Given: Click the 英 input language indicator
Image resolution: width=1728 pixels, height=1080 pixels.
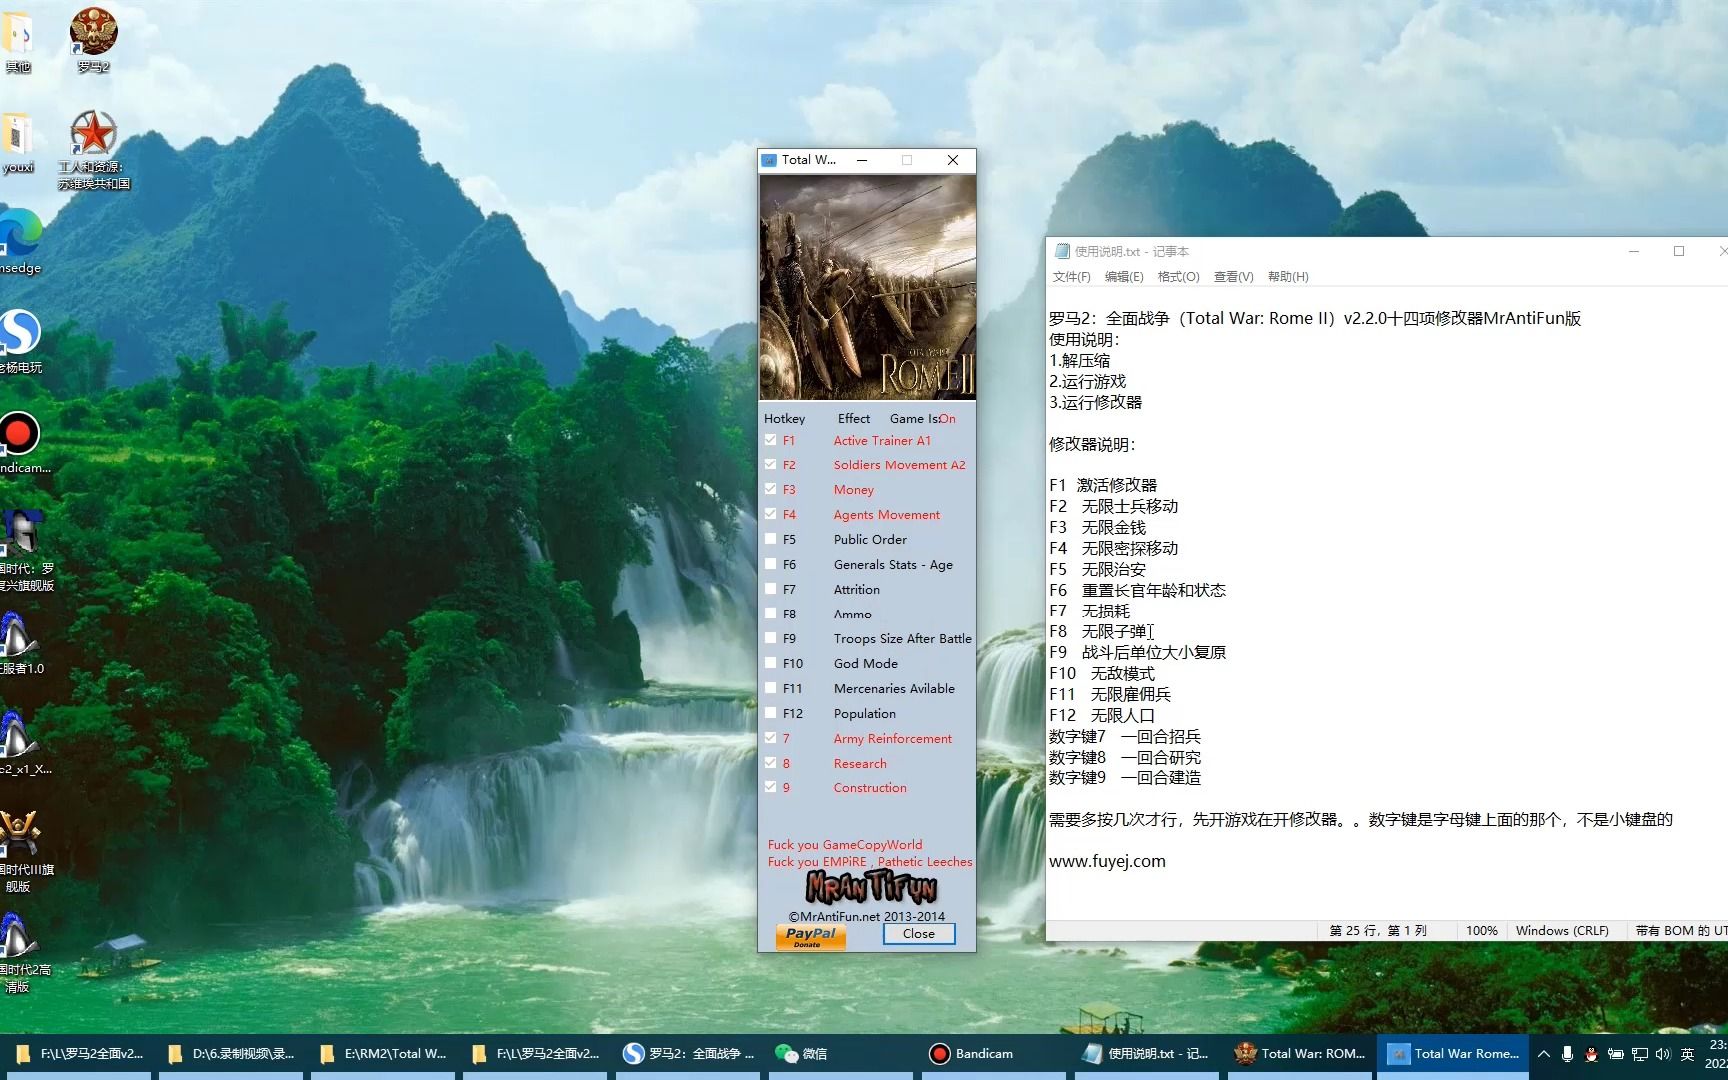Looking at the screenshot, I should 1688,1054.
